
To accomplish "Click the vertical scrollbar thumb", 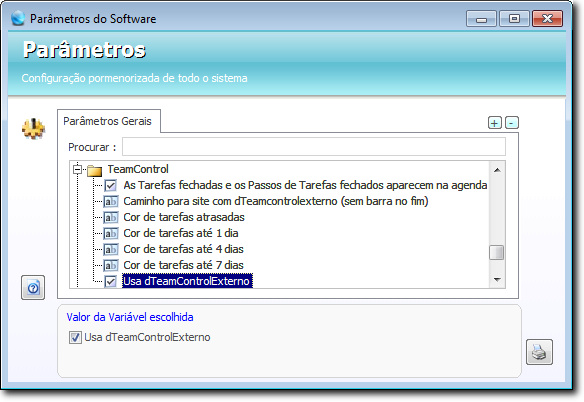I will pyautogui.click(x=496, y=252).
